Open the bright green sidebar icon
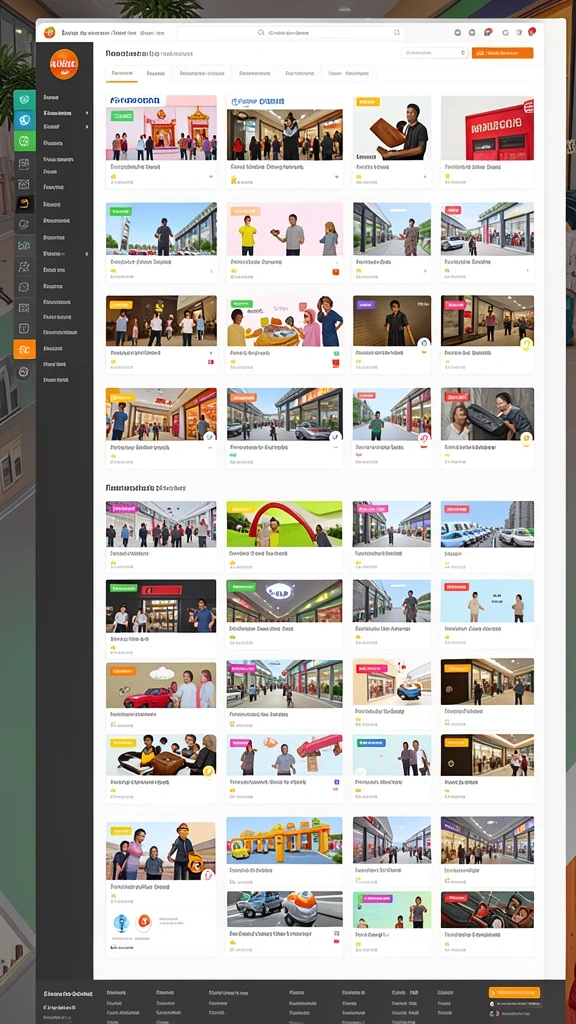Viewport: 576px width, 1024px height. [x=24, y=140]
